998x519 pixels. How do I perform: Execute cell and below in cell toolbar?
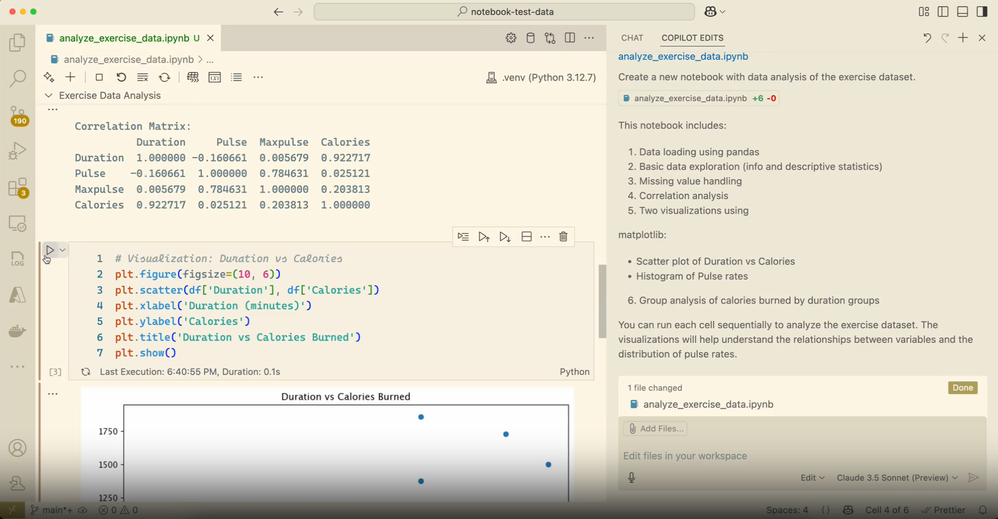coord(505,237)
